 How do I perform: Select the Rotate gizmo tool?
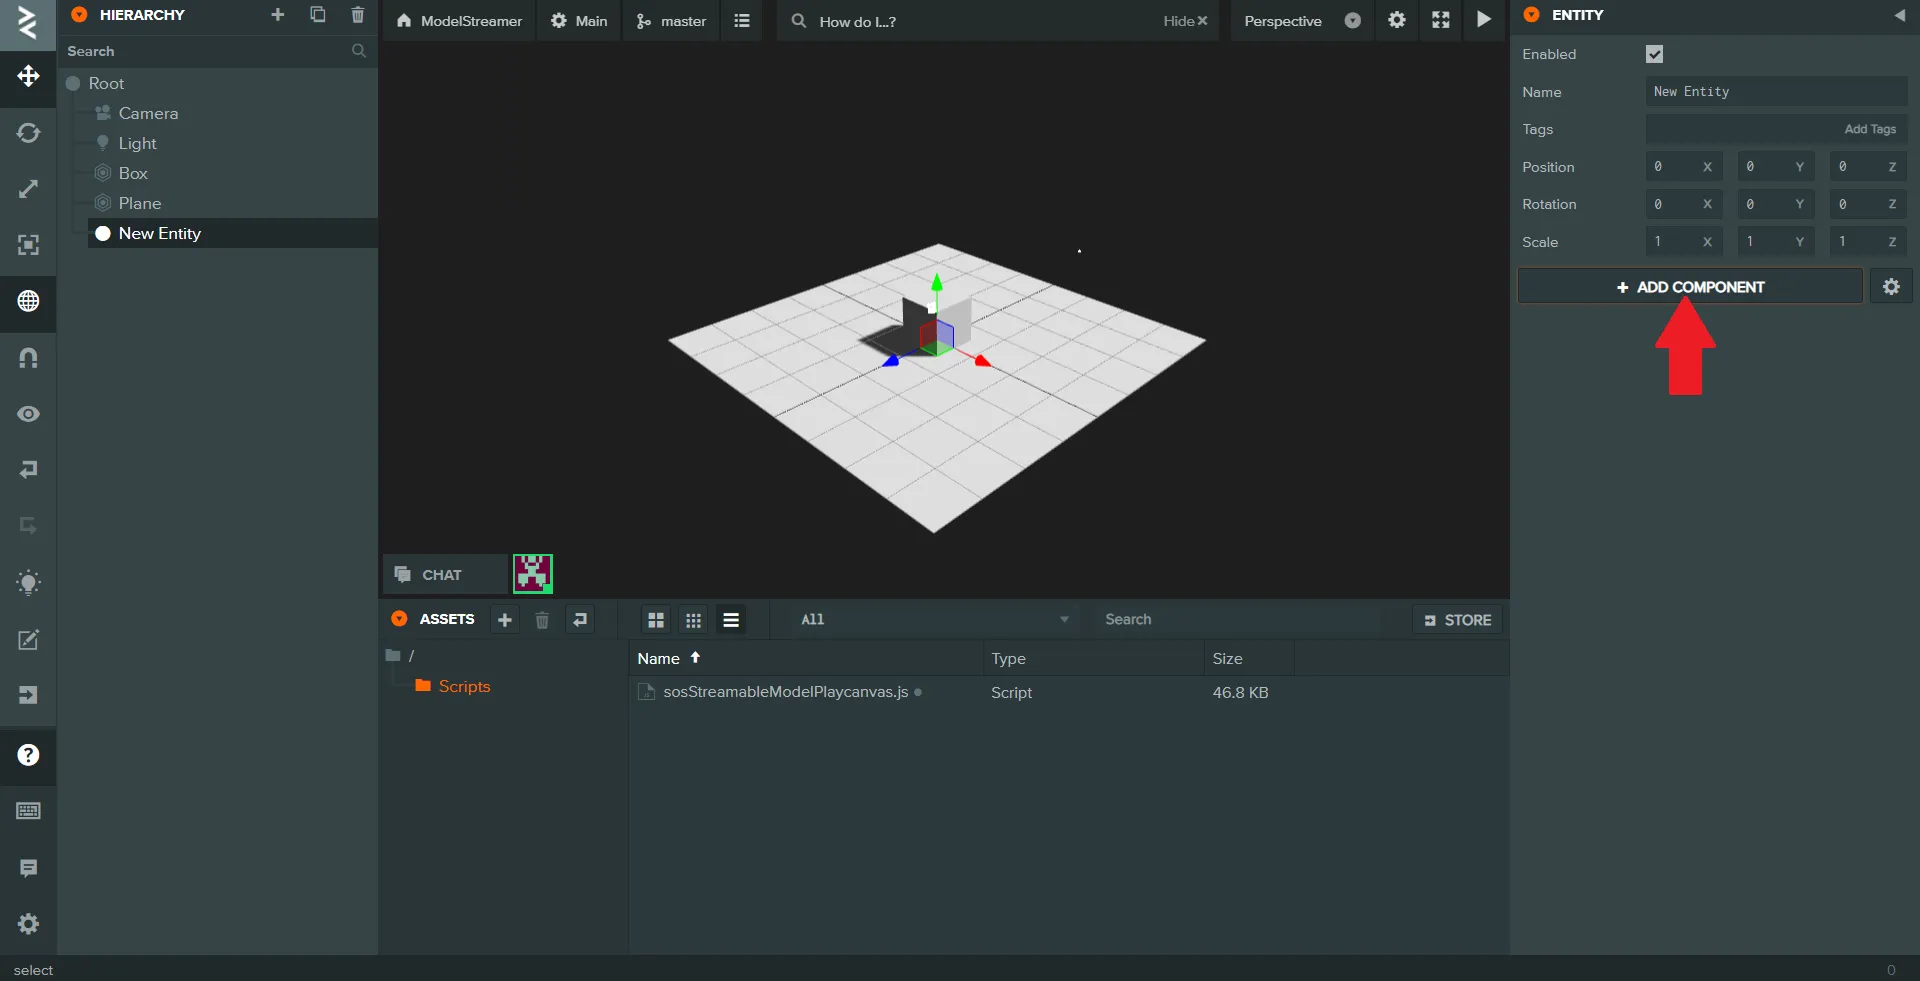tap(28, 133)
